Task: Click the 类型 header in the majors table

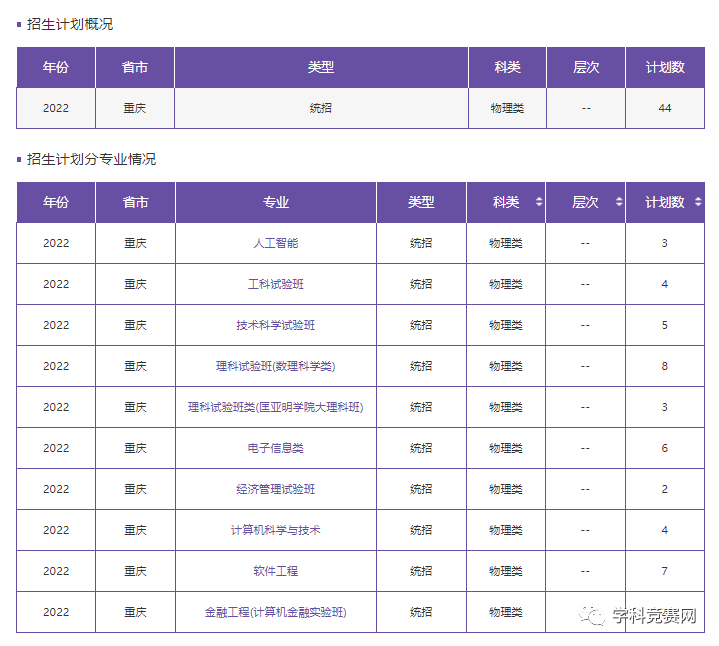Action: pyautogui.click(x=421, y=202)
